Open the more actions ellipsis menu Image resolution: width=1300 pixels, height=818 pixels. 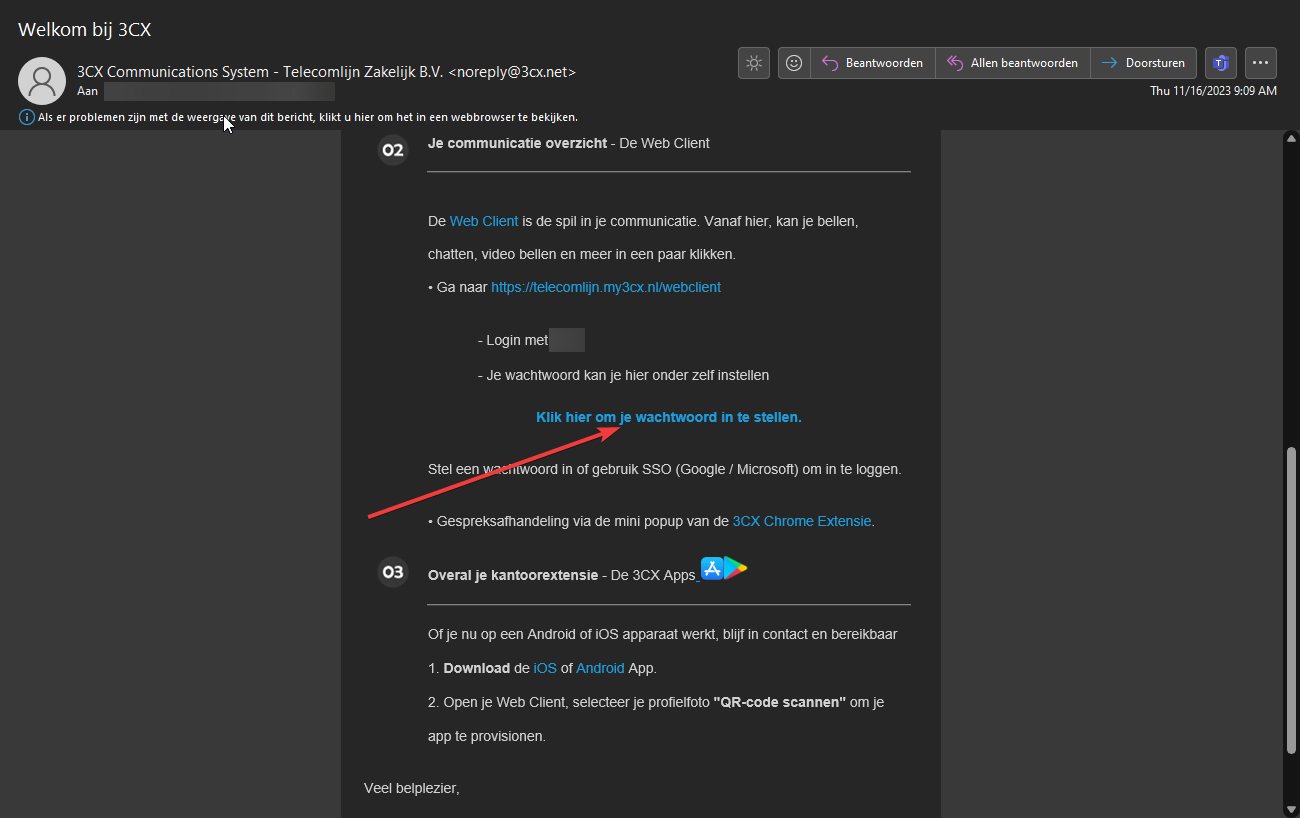tap(1260, 63)
